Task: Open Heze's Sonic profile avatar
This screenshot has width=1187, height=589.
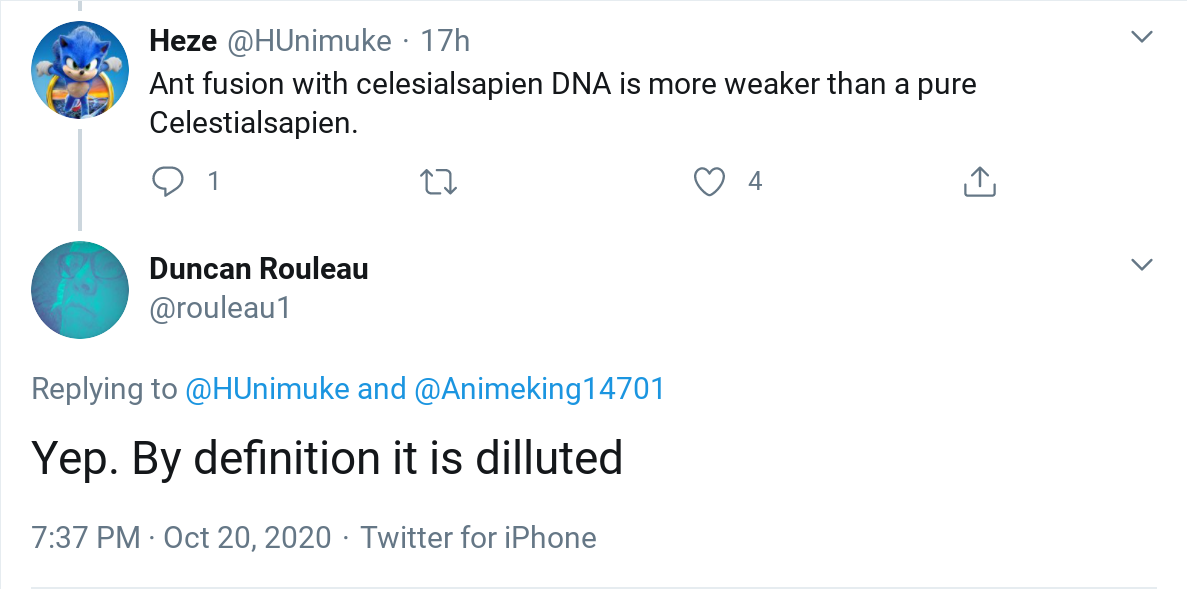Action: click(80, 69)
